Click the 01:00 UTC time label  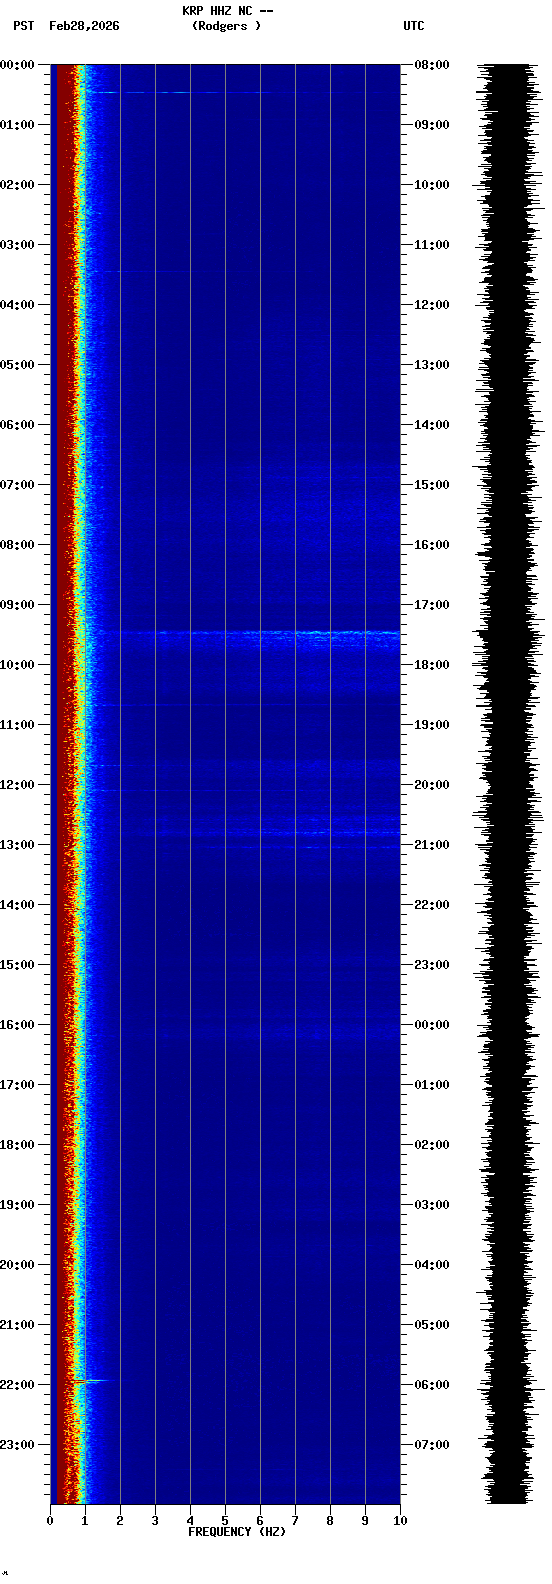click(x=432, y=1085)
